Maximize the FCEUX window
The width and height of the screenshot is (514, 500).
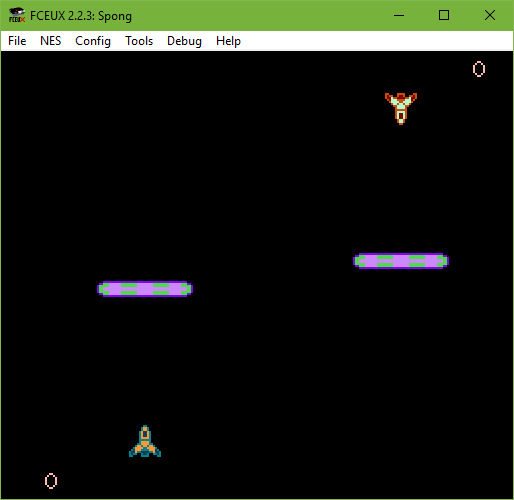pyautogui.click(x=444, y=15)
